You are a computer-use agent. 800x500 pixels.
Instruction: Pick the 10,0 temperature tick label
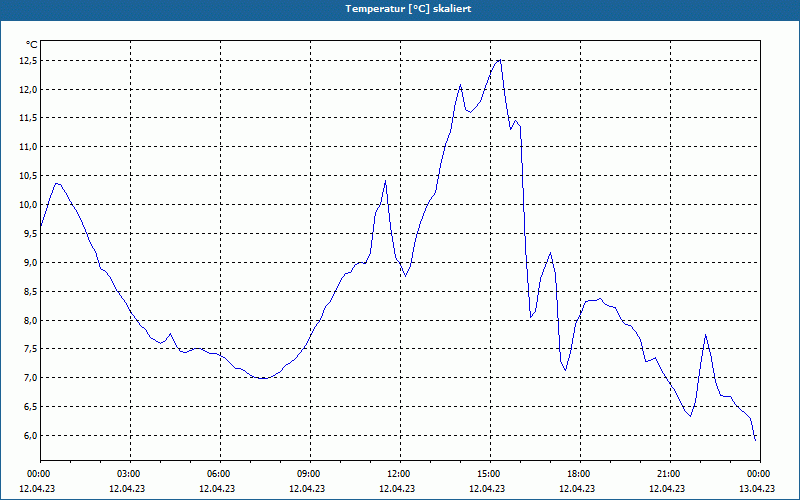(28, 205)
